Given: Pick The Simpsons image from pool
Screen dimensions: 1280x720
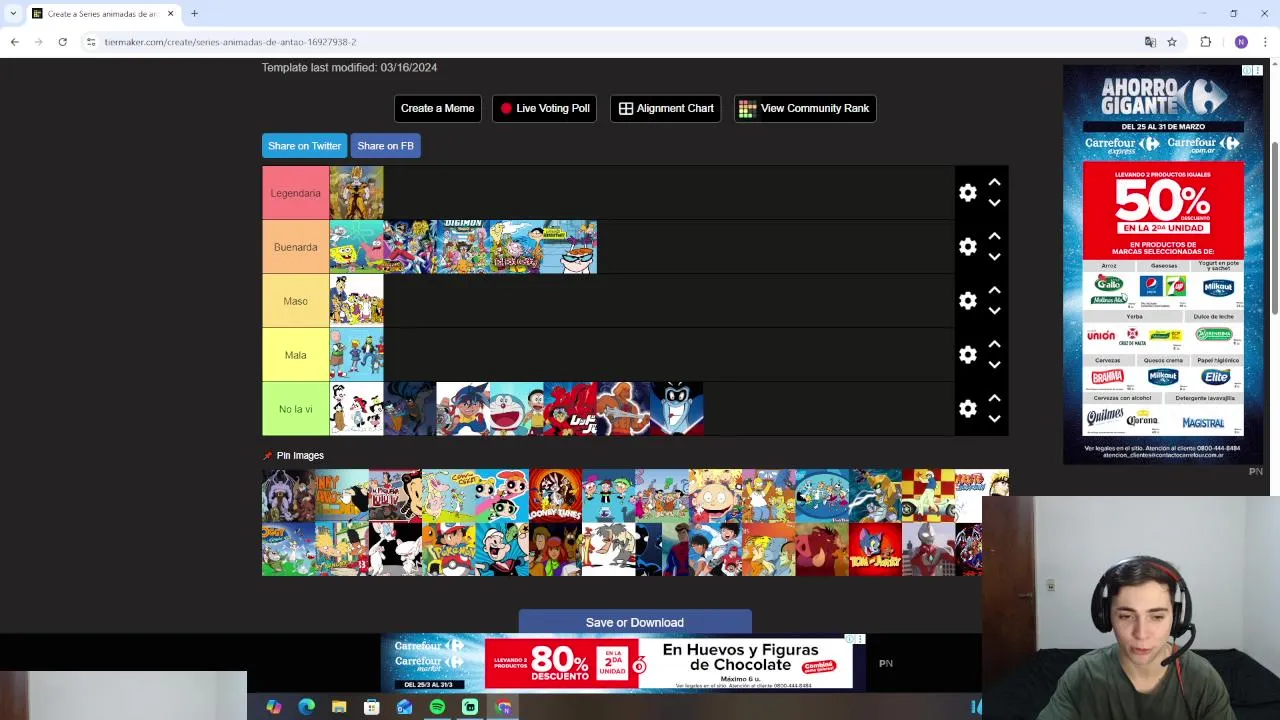Looking at the screenshot, I should 768,496.
